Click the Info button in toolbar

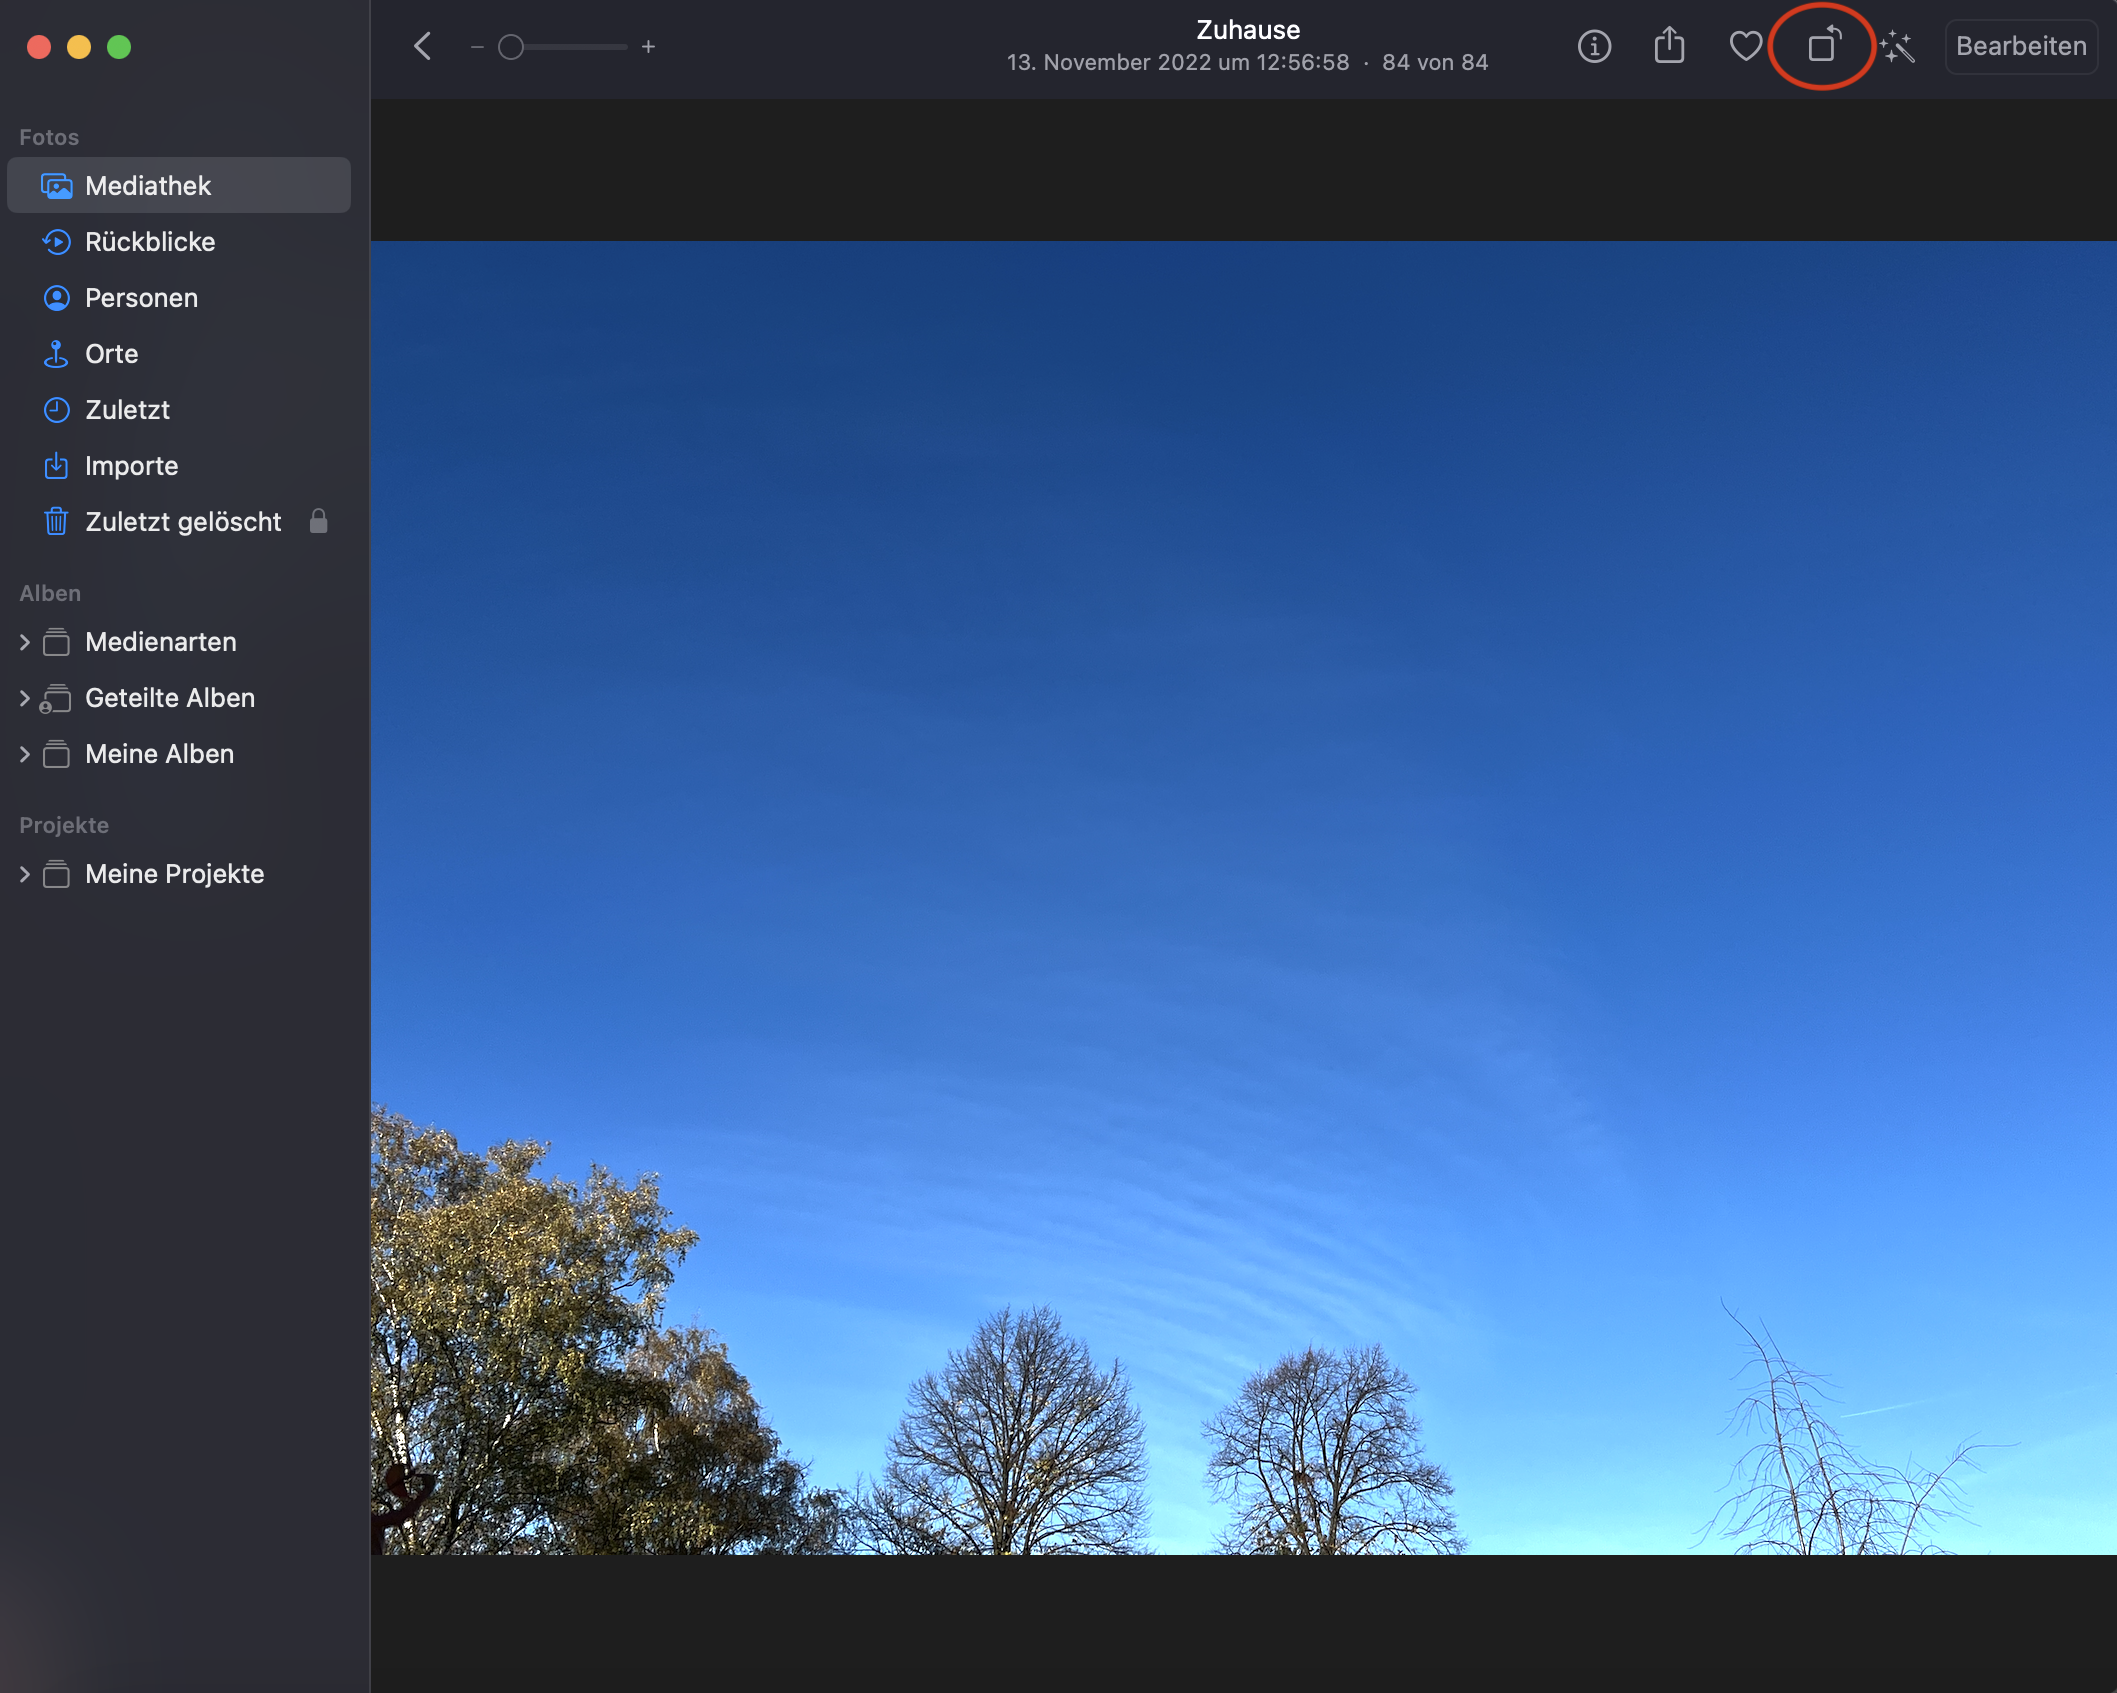tap(1594, 46)
